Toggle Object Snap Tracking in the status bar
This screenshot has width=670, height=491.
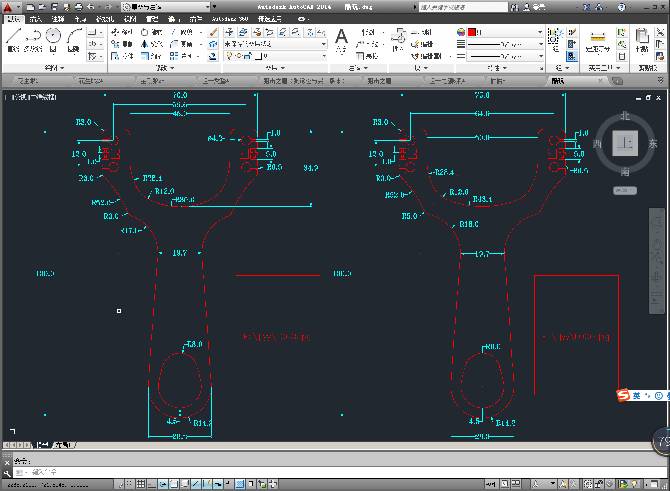click(196, 484)
